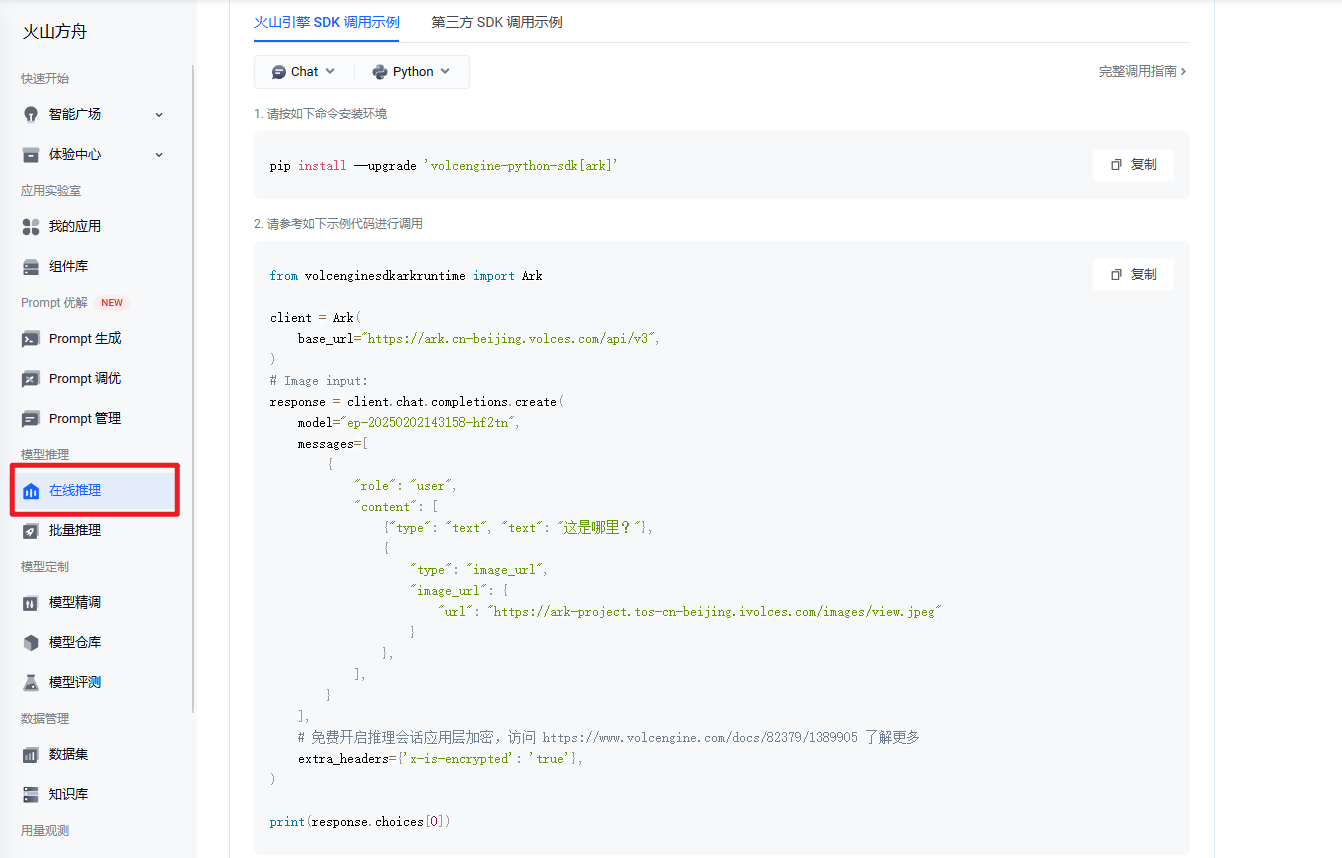Image resolution: width=1342 pixels, height=858 pixels.
Task: Click the extra_headers line in code
Action: pyautogui.click(x=440, y=759)
